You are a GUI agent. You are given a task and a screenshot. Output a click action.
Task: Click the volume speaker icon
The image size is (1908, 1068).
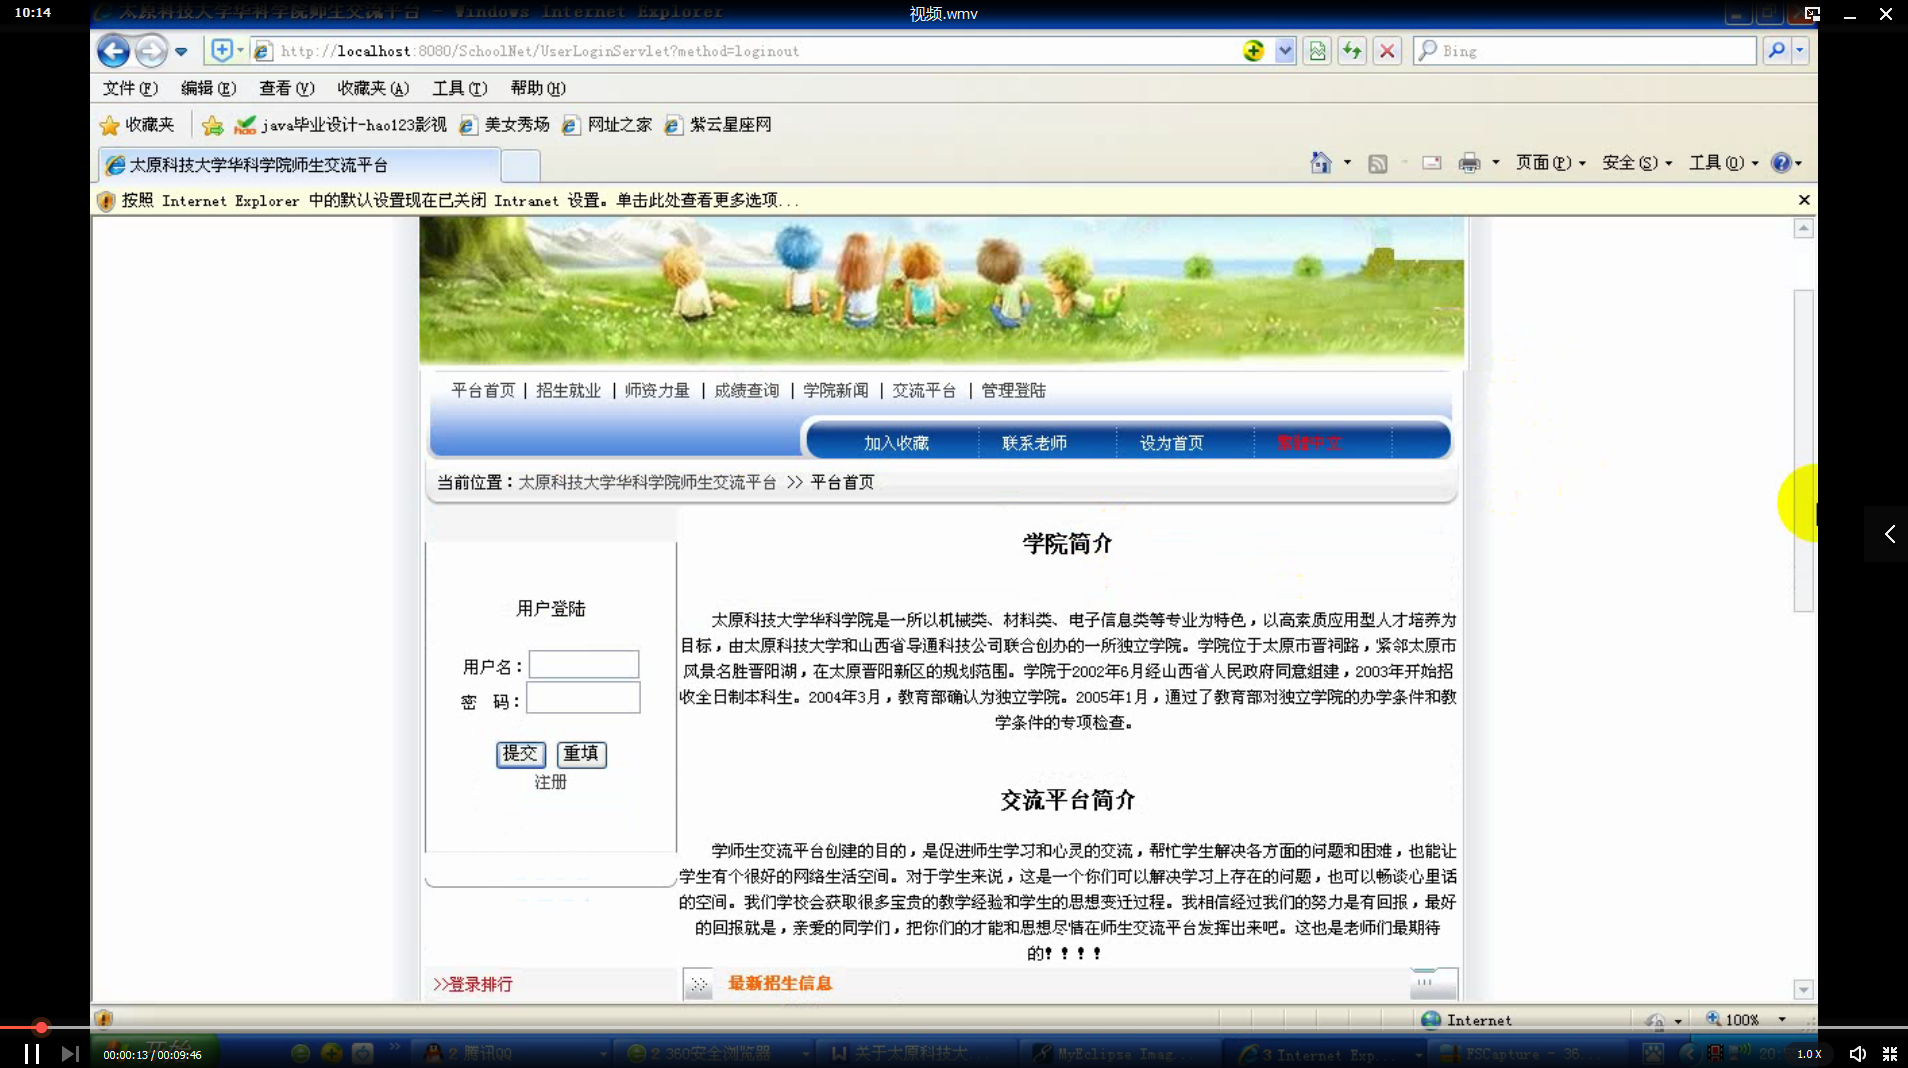pos(1857,1054)
